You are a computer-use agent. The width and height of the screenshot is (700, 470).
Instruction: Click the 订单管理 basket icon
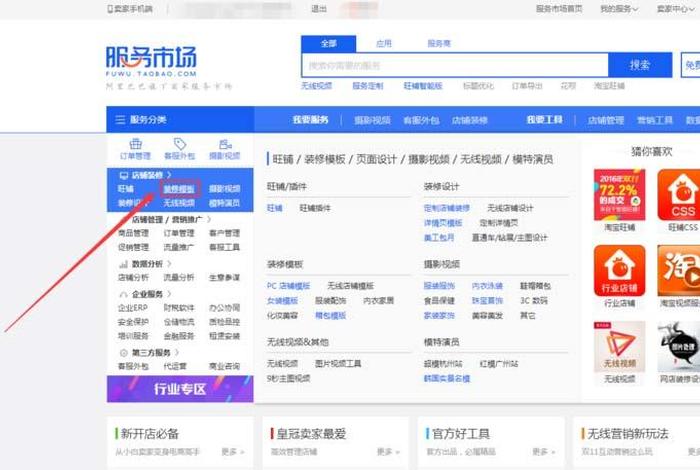pos(136,144)
